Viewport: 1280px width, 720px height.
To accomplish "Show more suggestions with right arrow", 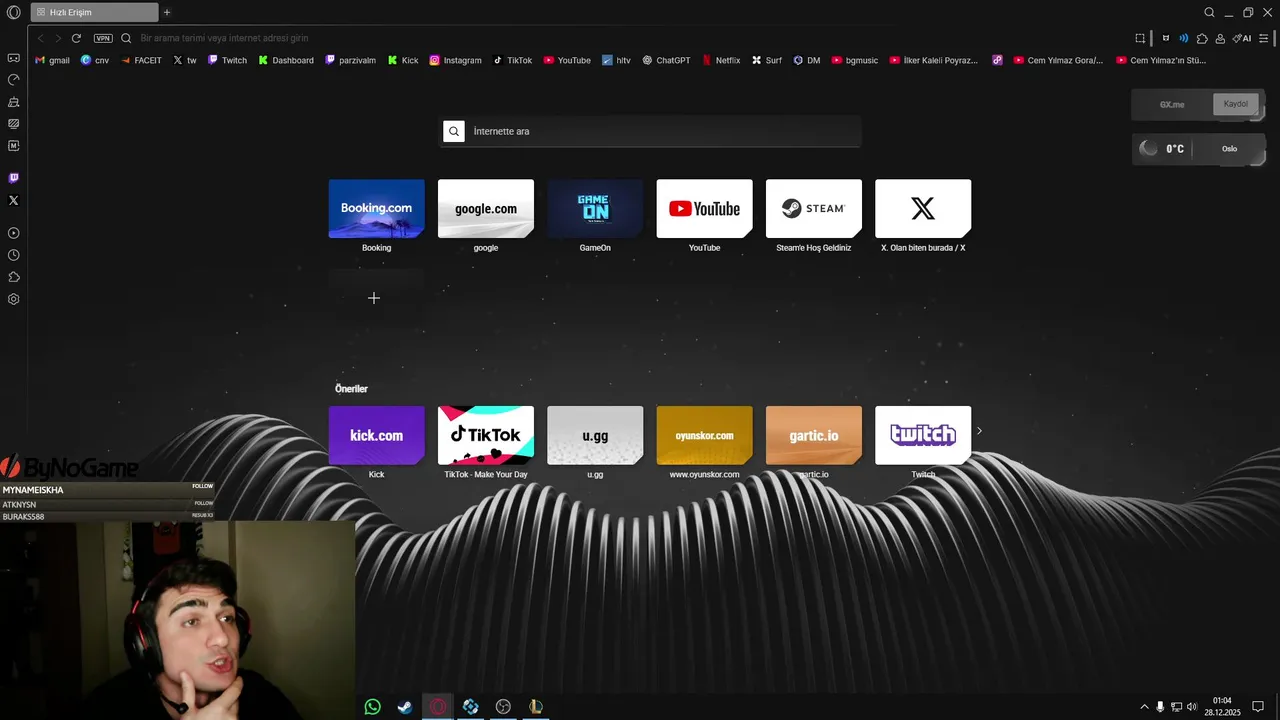I will (979, 431).
